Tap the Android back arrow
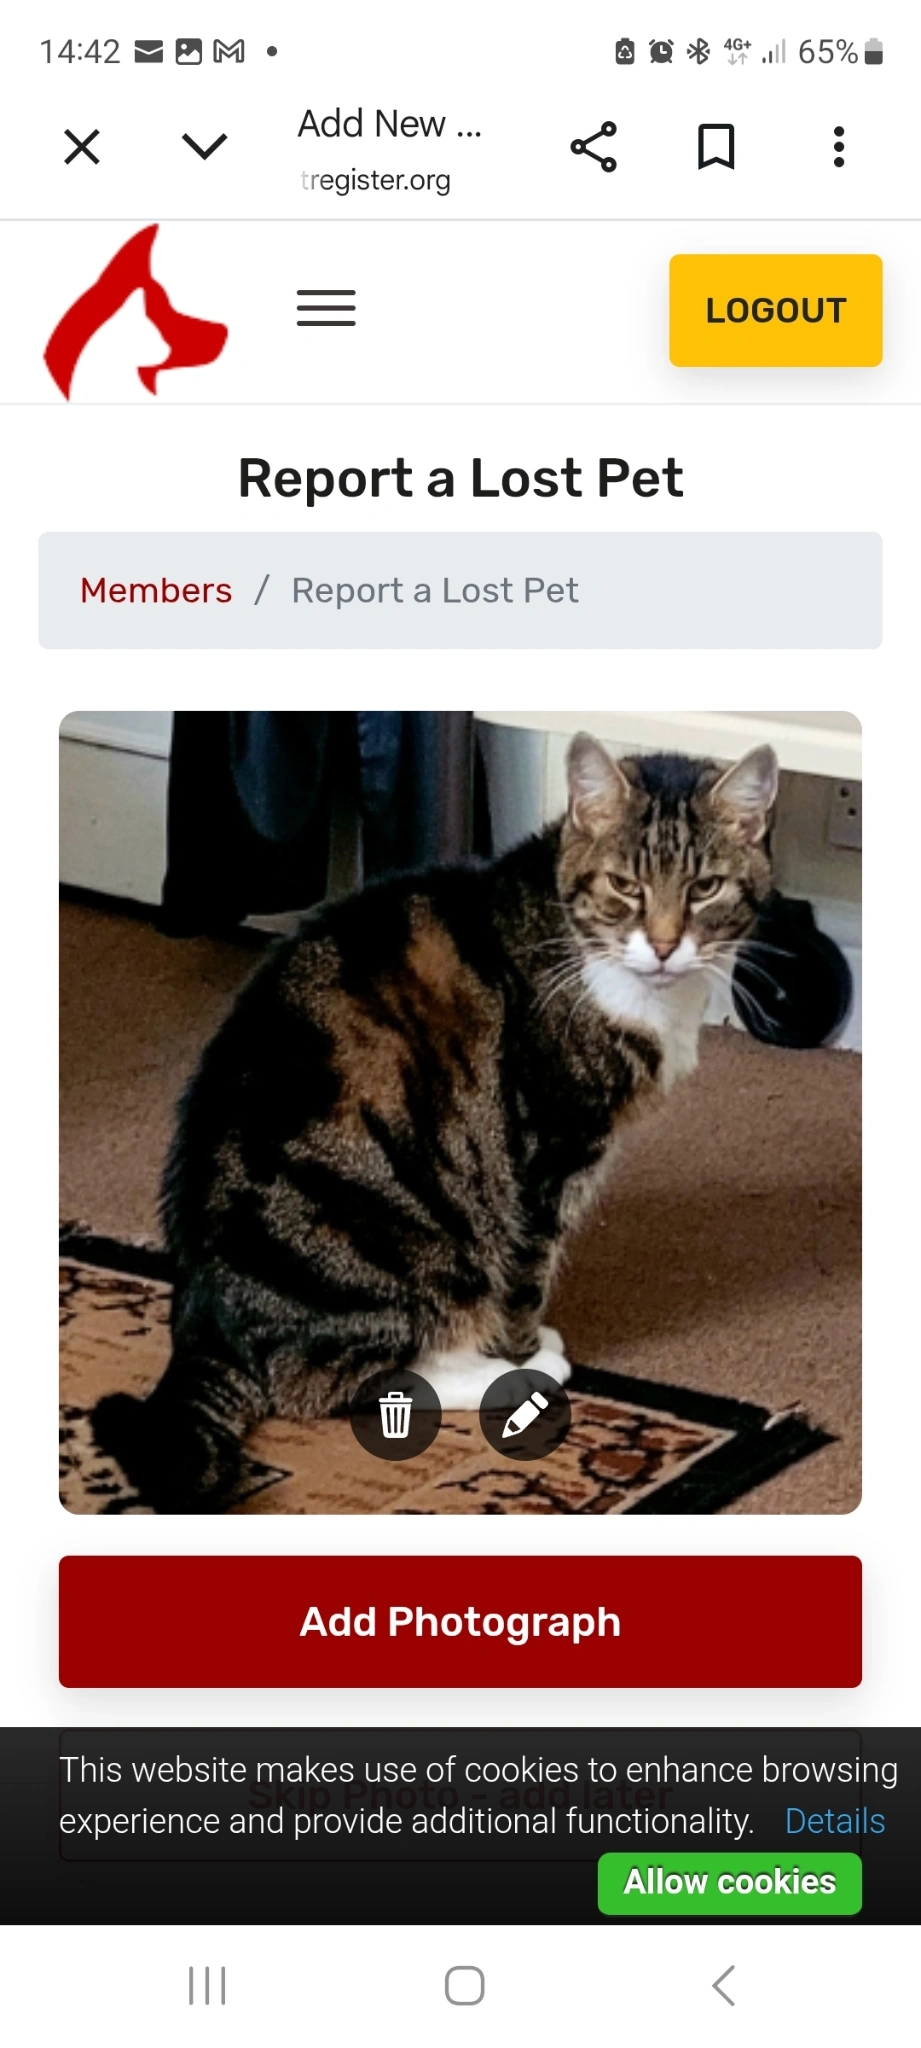The image size is (921, 2048). tap(724, 1986)
